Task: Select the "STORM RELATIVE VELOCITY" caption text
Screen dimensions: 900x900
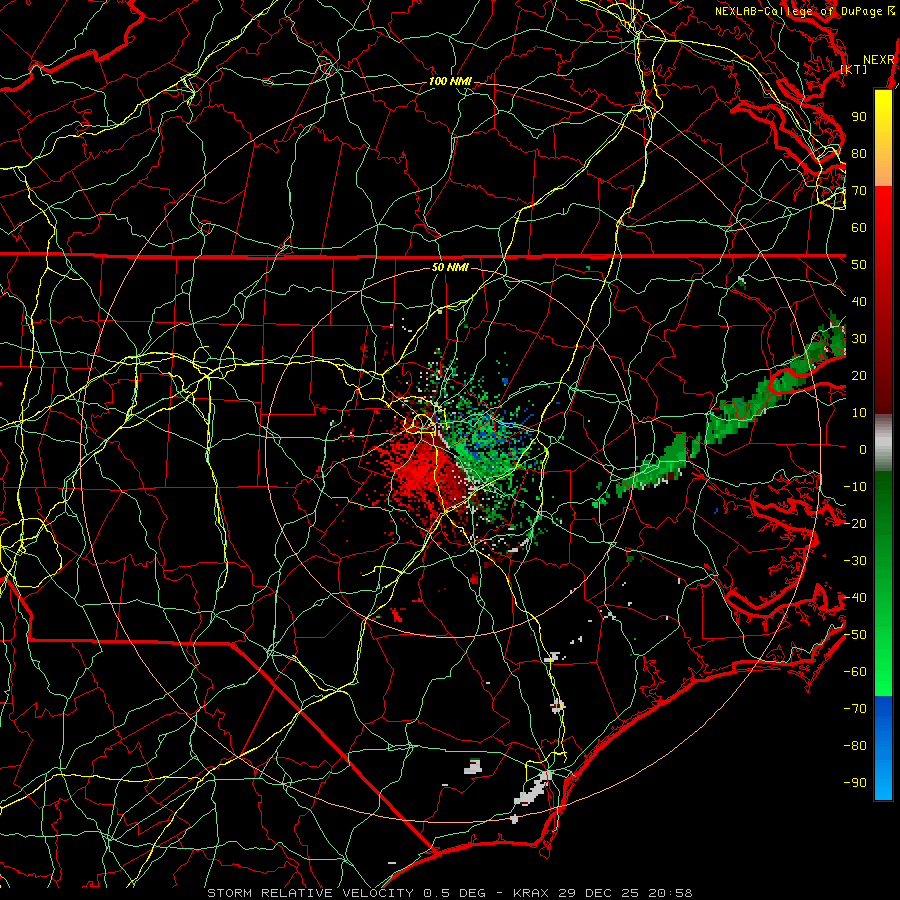Action: (310, 893)
